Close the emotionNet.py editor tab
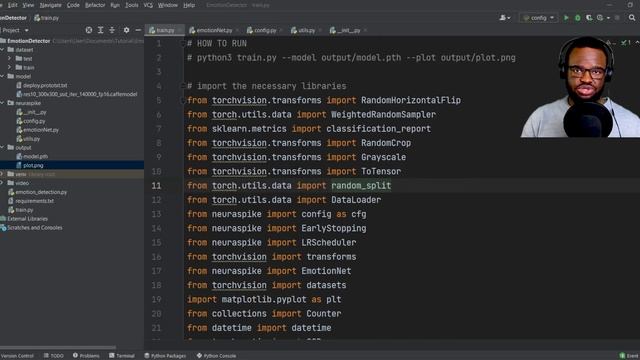 coord(238,31)
